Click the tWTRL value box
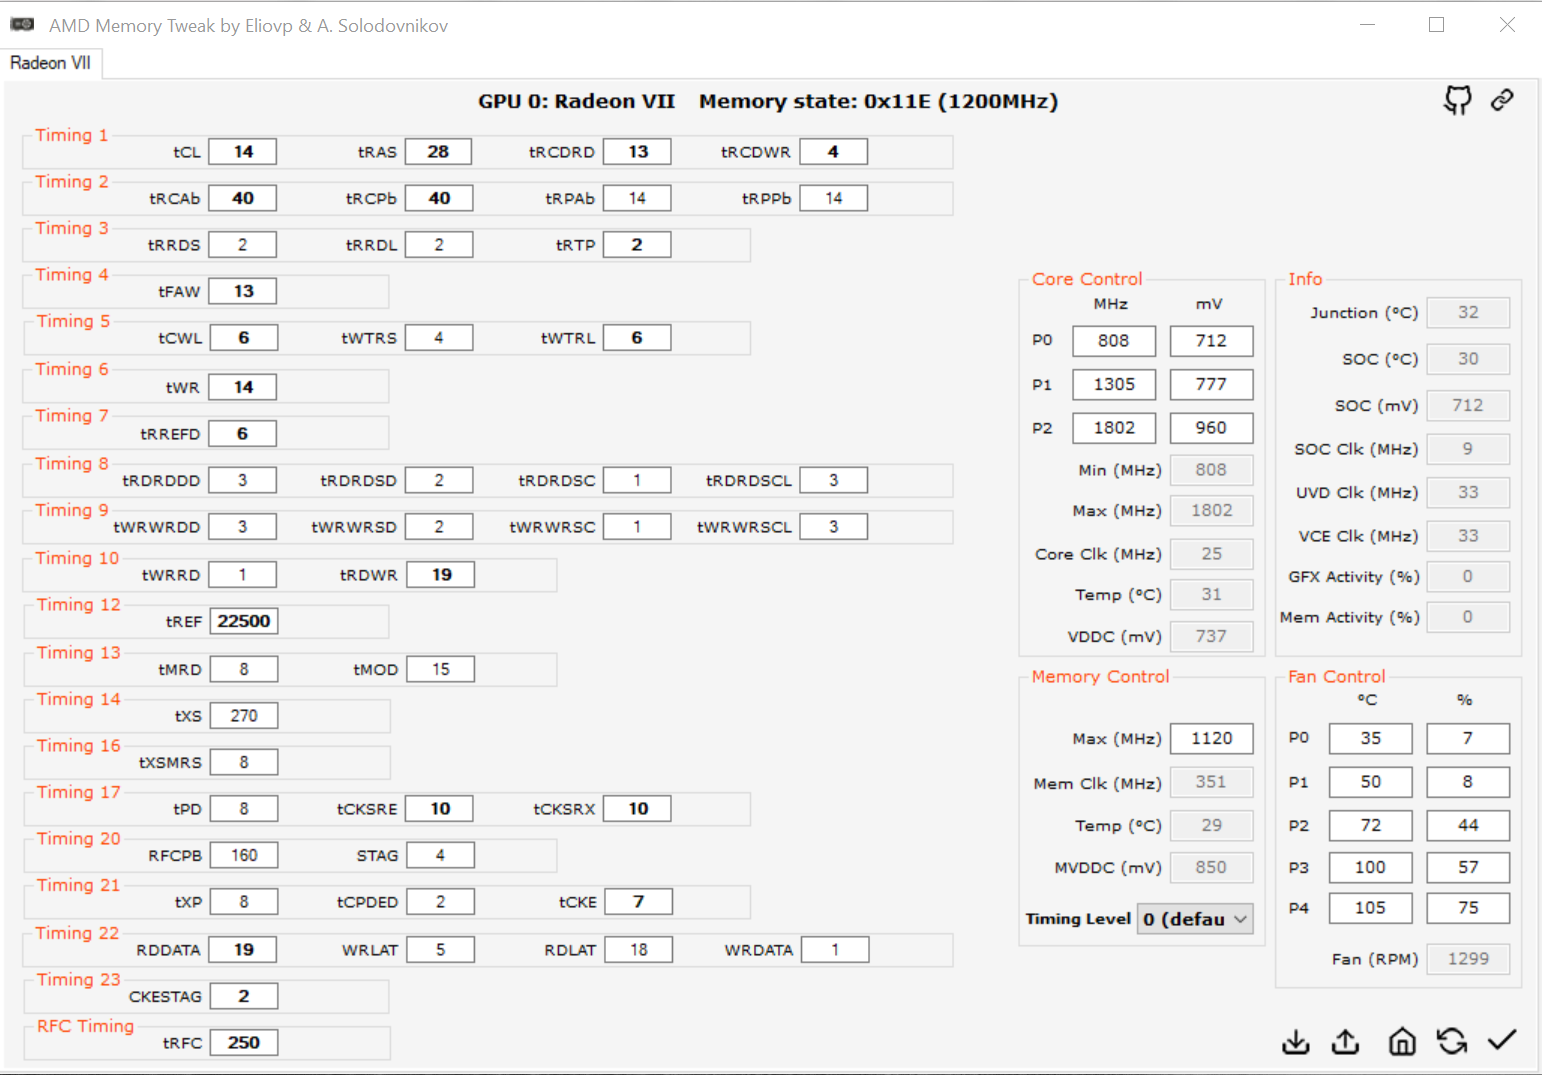 point(637,338)
